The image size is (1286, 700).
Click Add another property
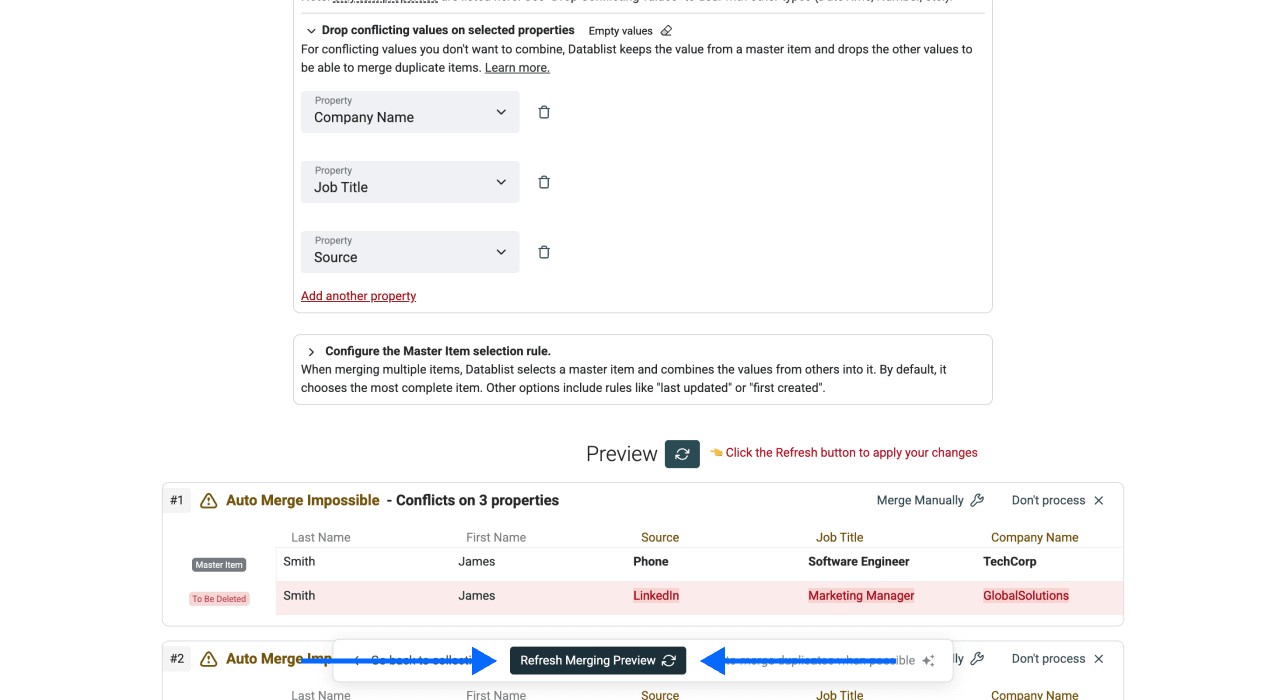pyautogui.click(x=358, y=295)
